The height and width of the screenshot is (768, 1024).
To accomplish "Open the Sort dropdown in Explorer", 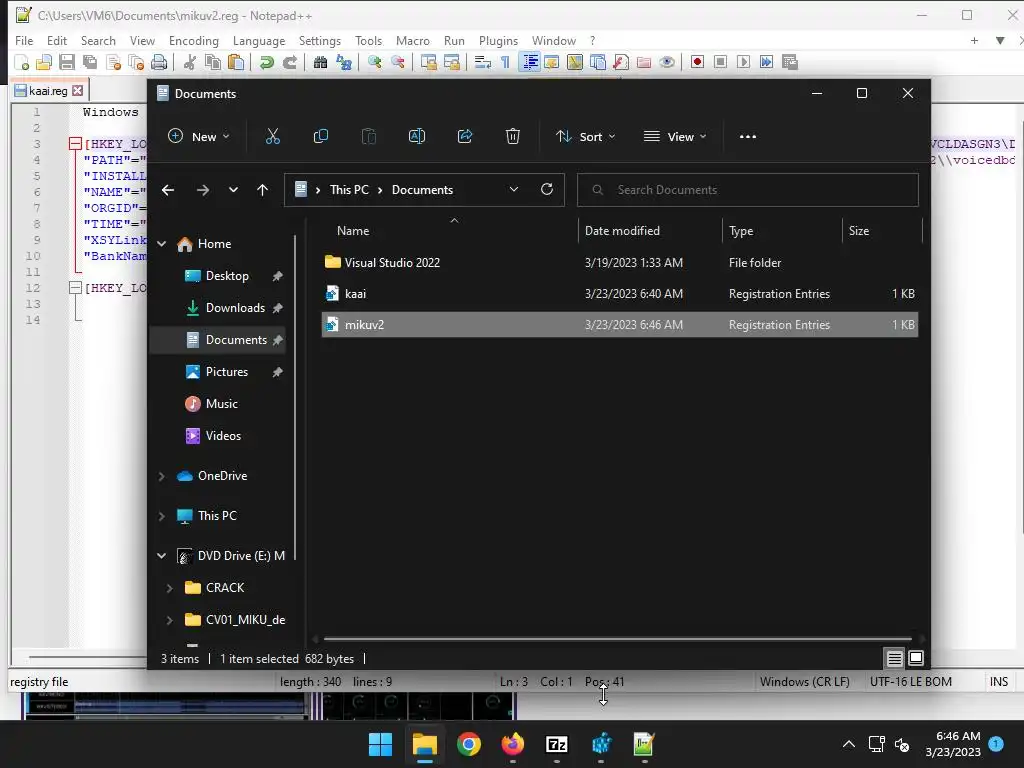I will pyautogui.click(x=585, y=136).
